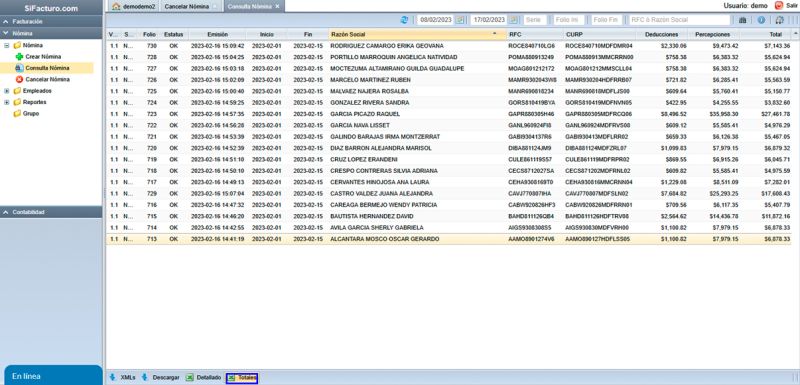Screen dimensions: 800x385
Task: Click emission time 2023-02-16 14:47:32
Action: pos(217,205)
